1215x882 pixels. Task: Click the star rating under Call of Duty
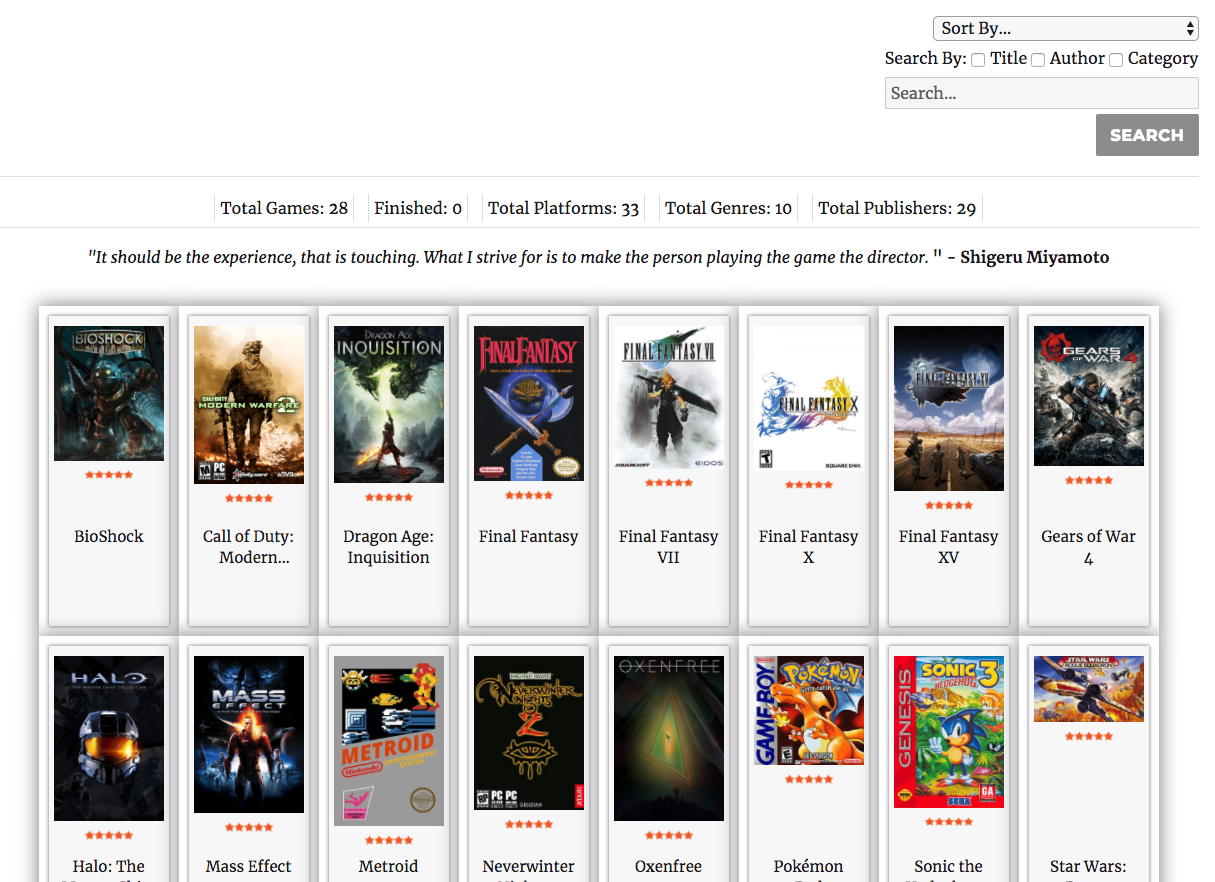tap(249, 498)
